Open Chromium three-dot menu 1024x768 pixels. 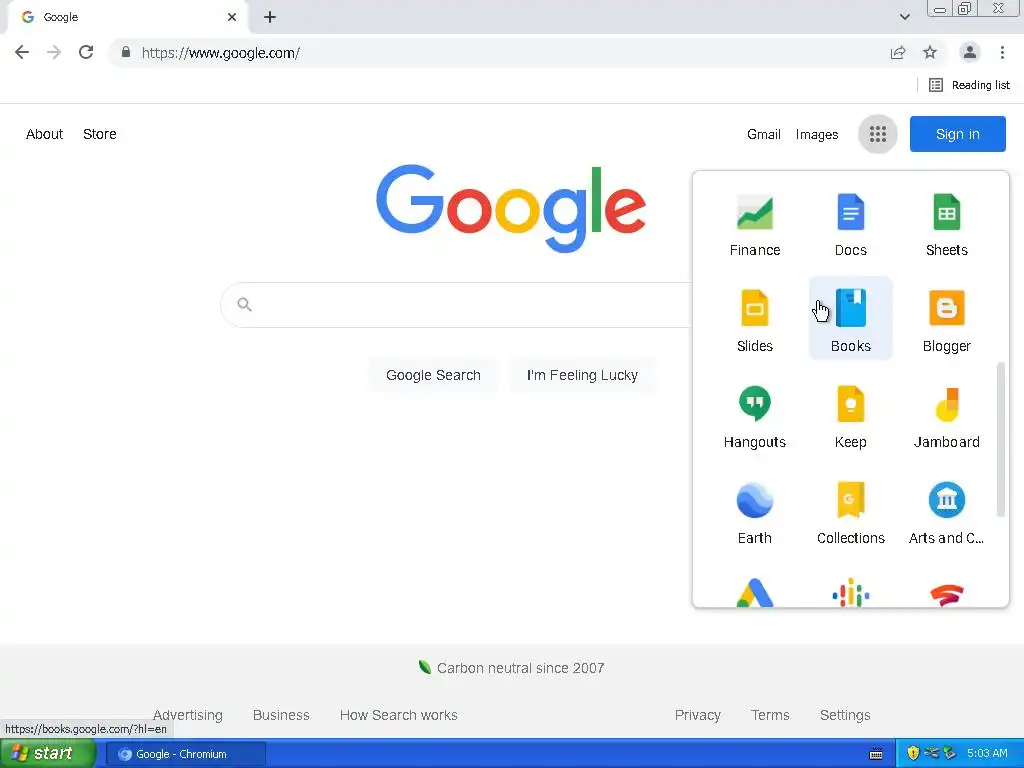pos(1002,52)
